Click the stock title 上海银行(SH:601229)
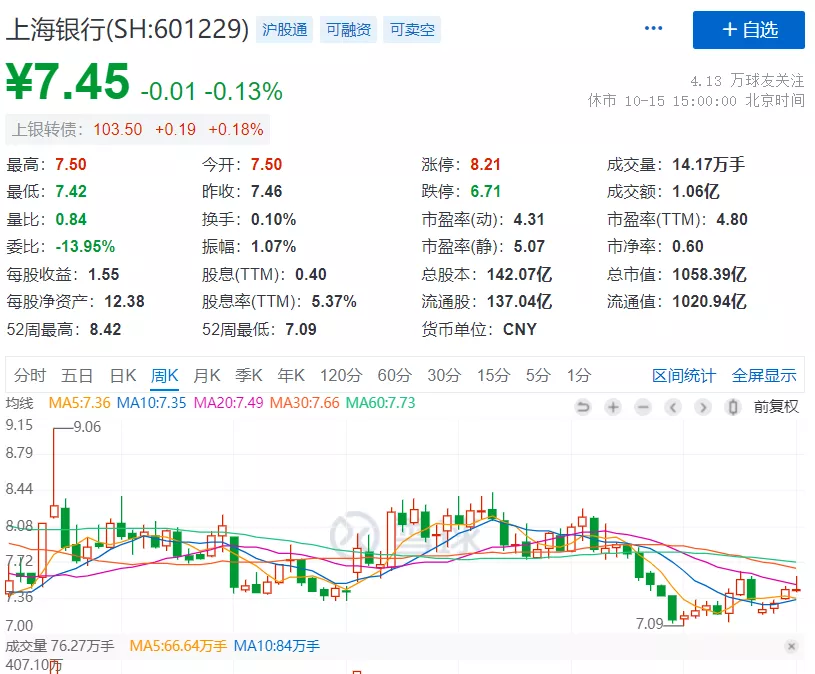 tap(128, 29)
